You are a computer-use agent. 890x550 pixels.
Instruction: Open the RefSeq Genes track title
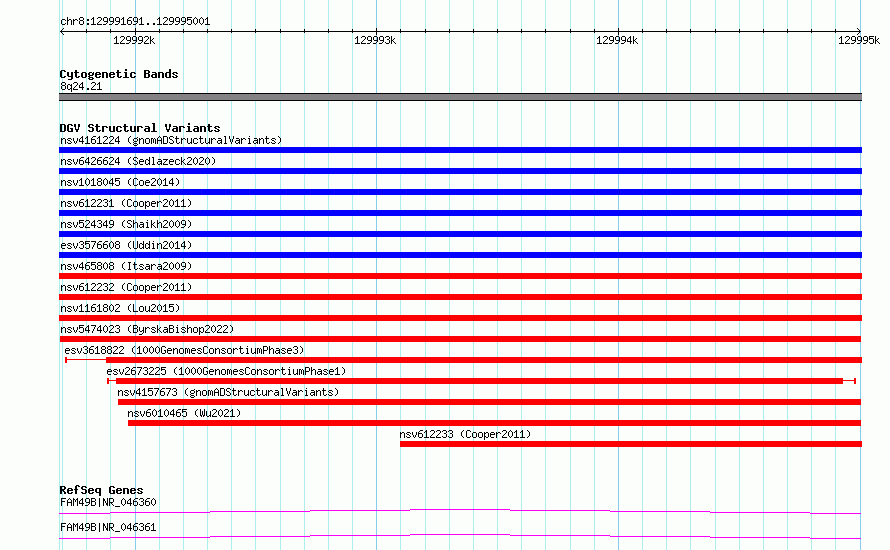(x=102, y=490)
